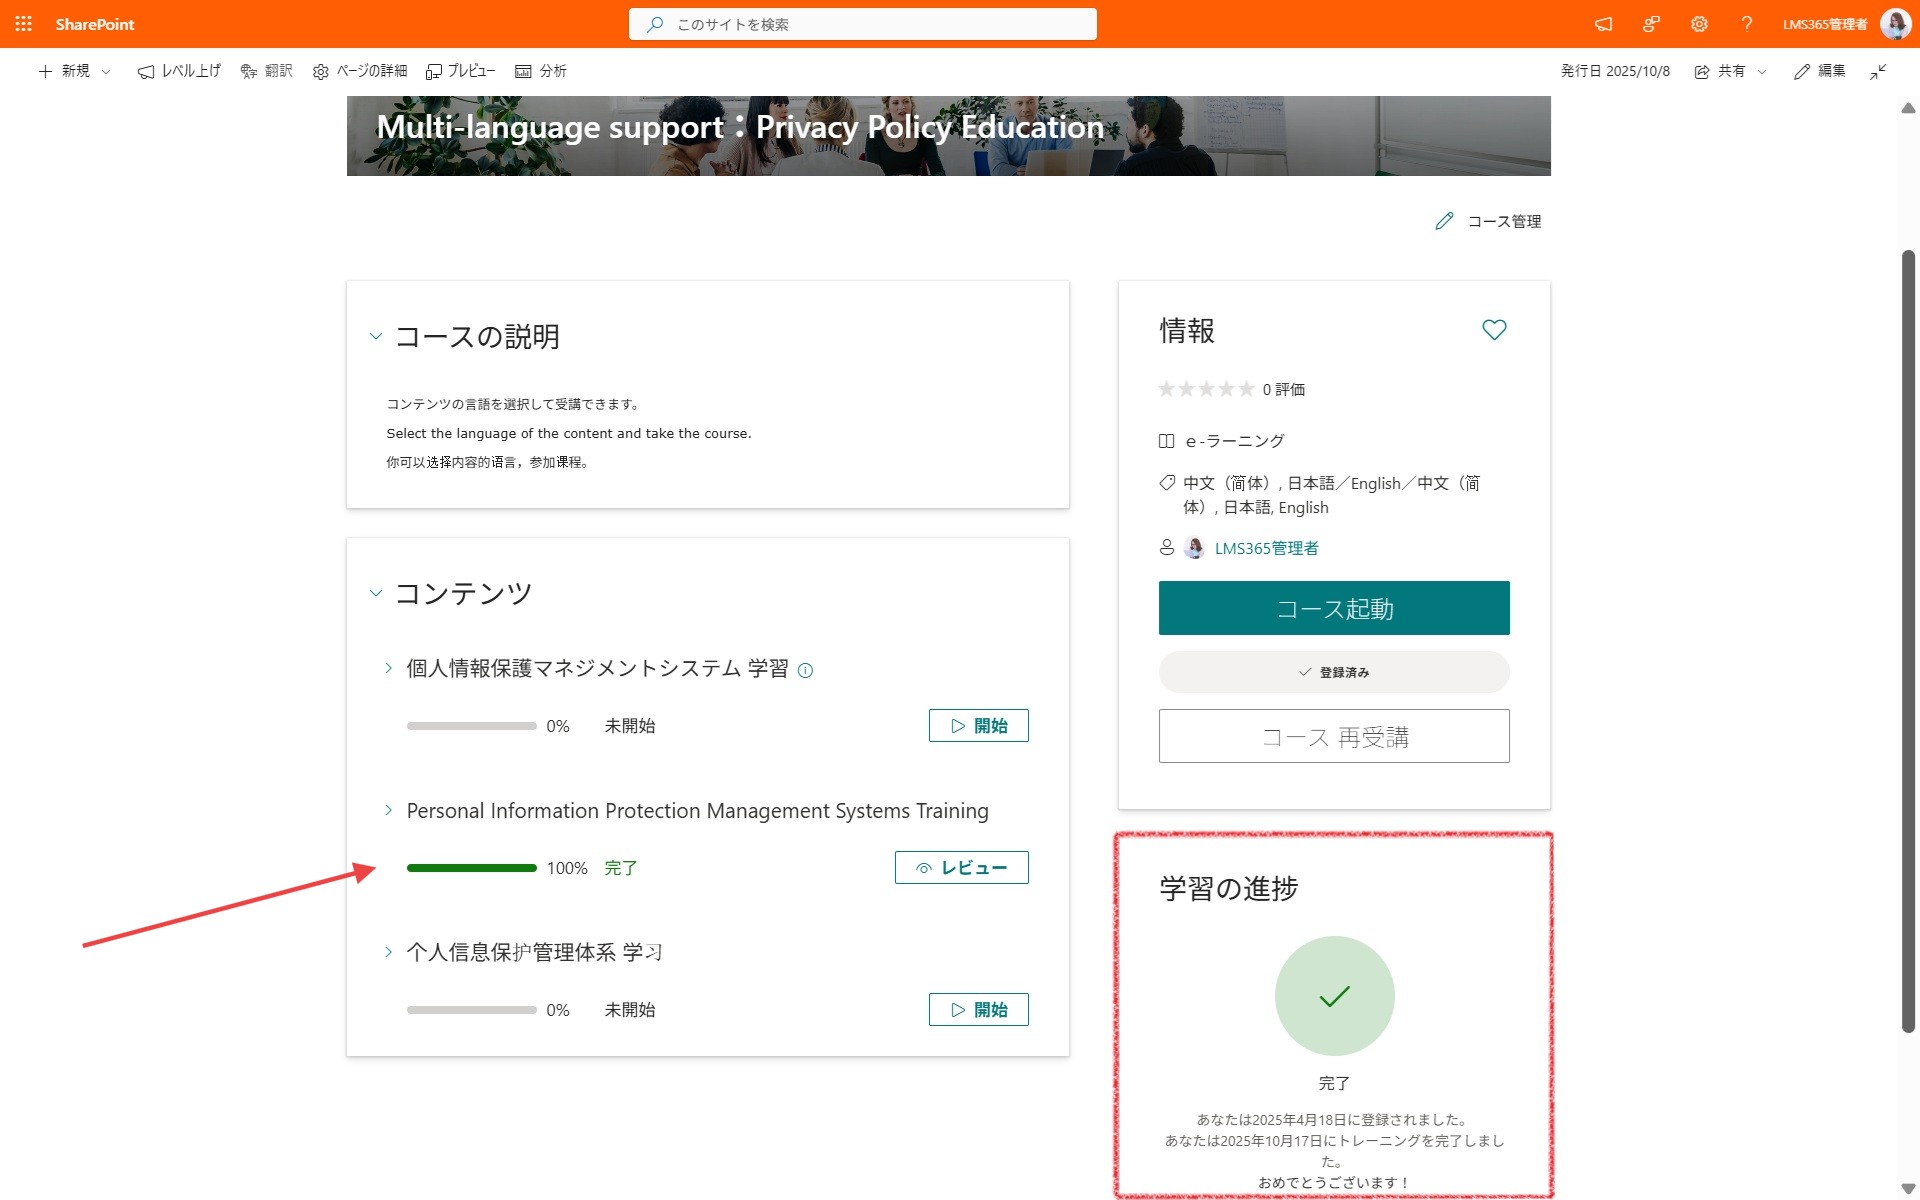1920x1200 pixels.
Task: Click the scroll down arrow at bottom right
Action: (1908, 1189)
